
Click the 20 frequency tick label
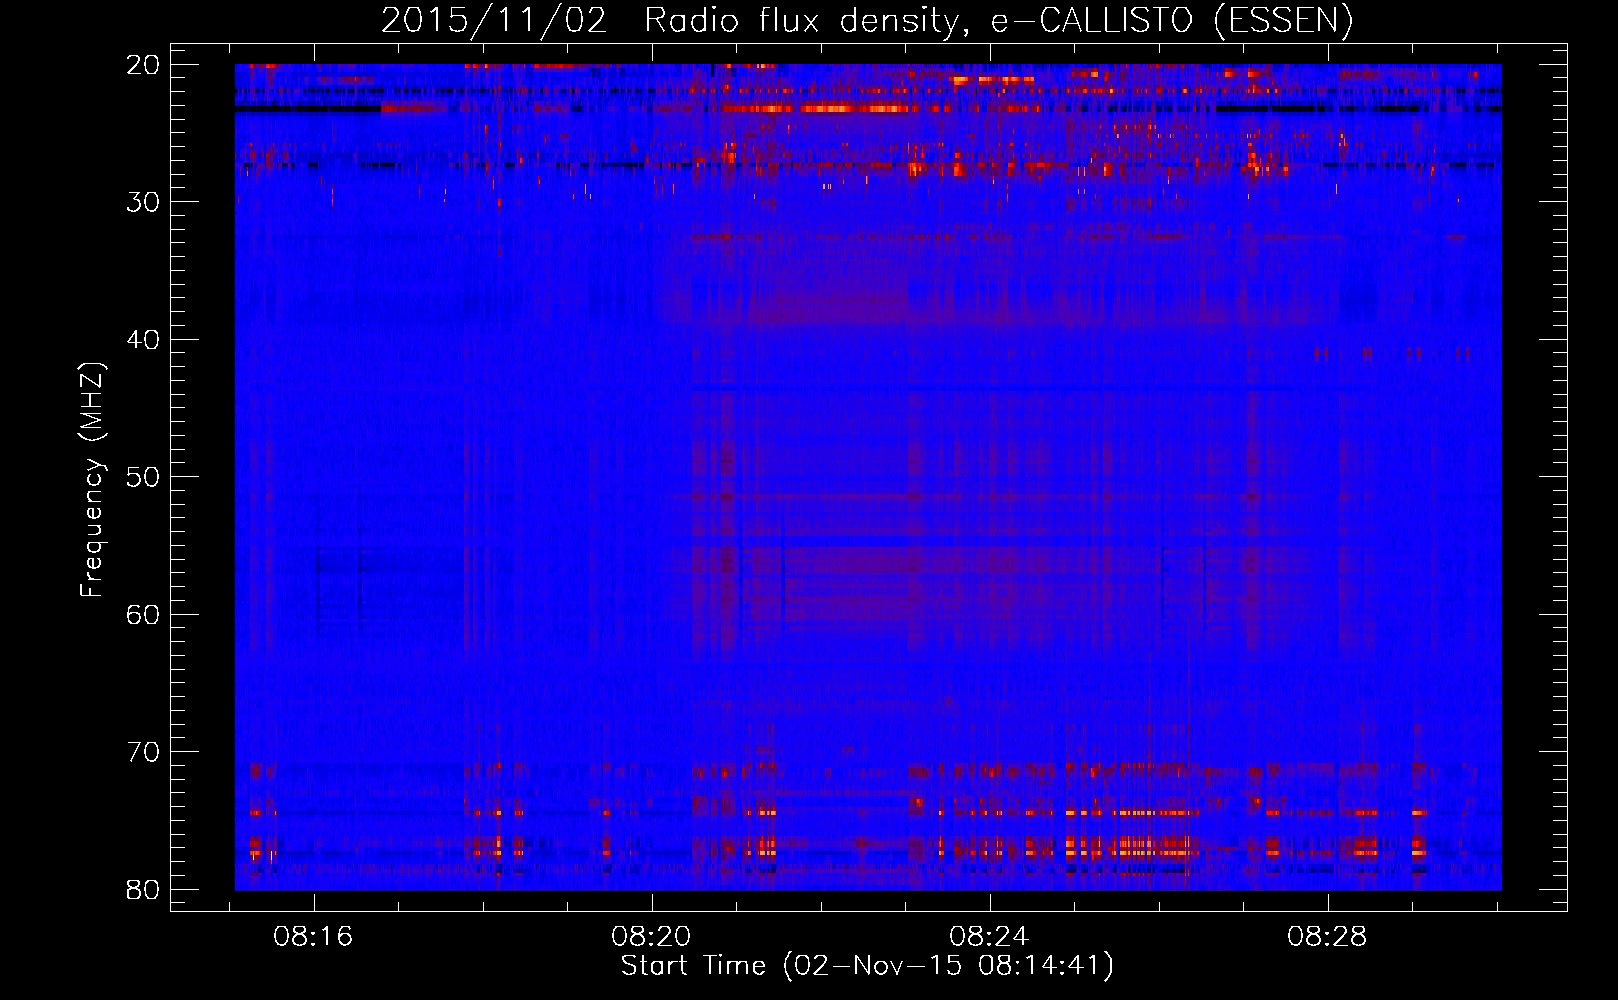click(144, 65)
